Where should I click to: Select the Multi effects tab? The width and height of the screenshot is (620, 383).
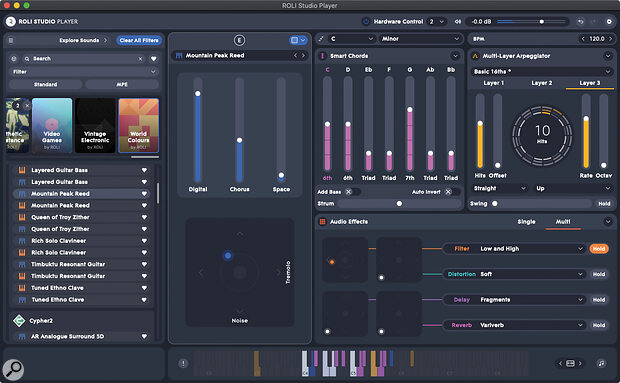click(563, 222)
